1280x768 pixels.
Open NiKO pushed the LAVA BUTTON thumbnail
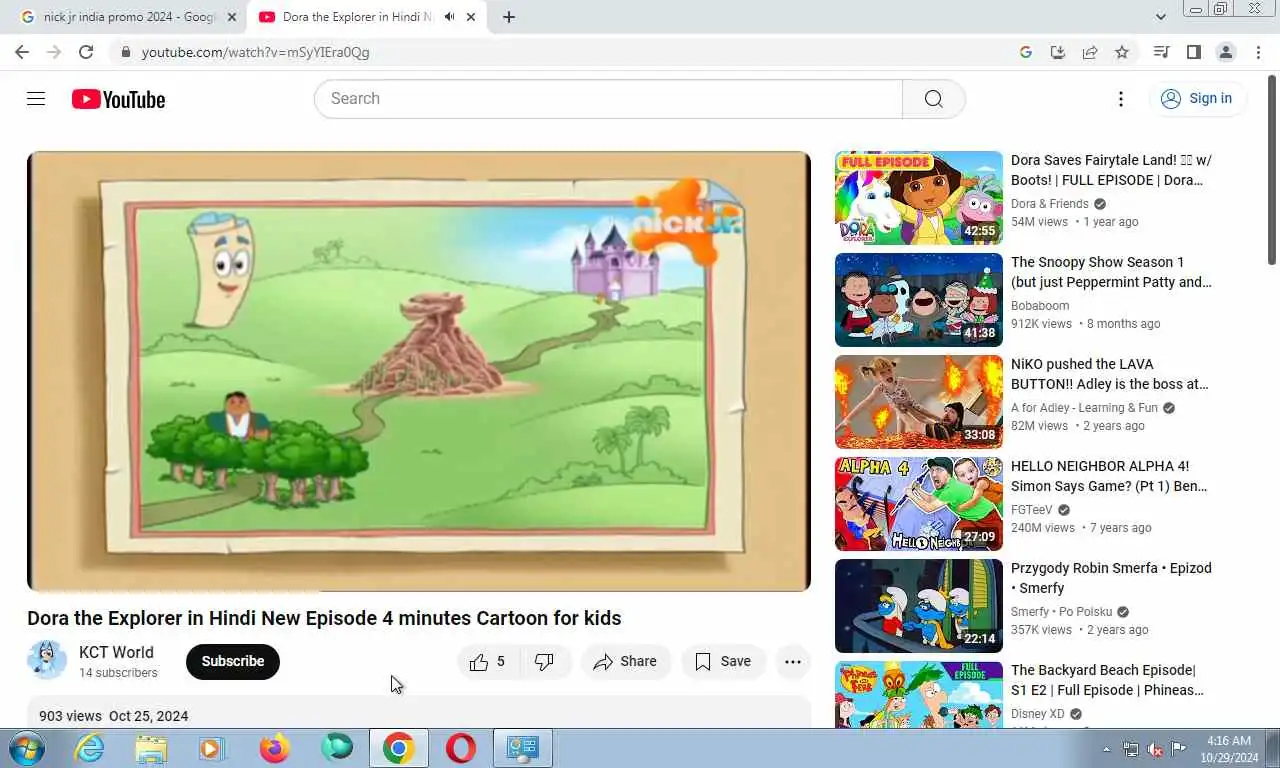pos(919,402)
